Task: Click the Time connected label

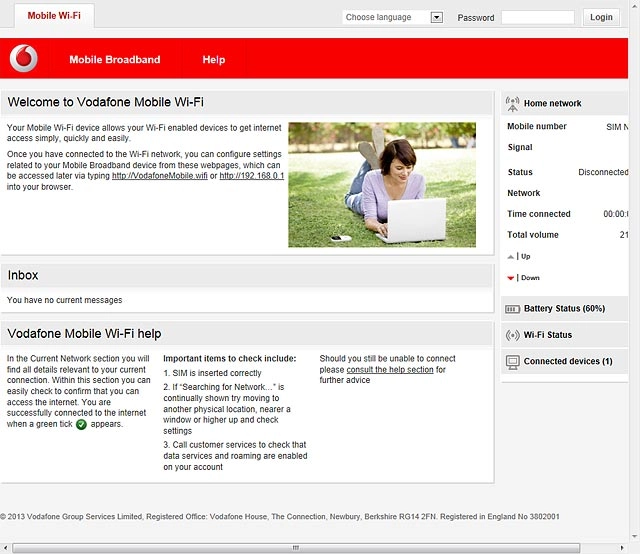Action: [x=539, y=214]
